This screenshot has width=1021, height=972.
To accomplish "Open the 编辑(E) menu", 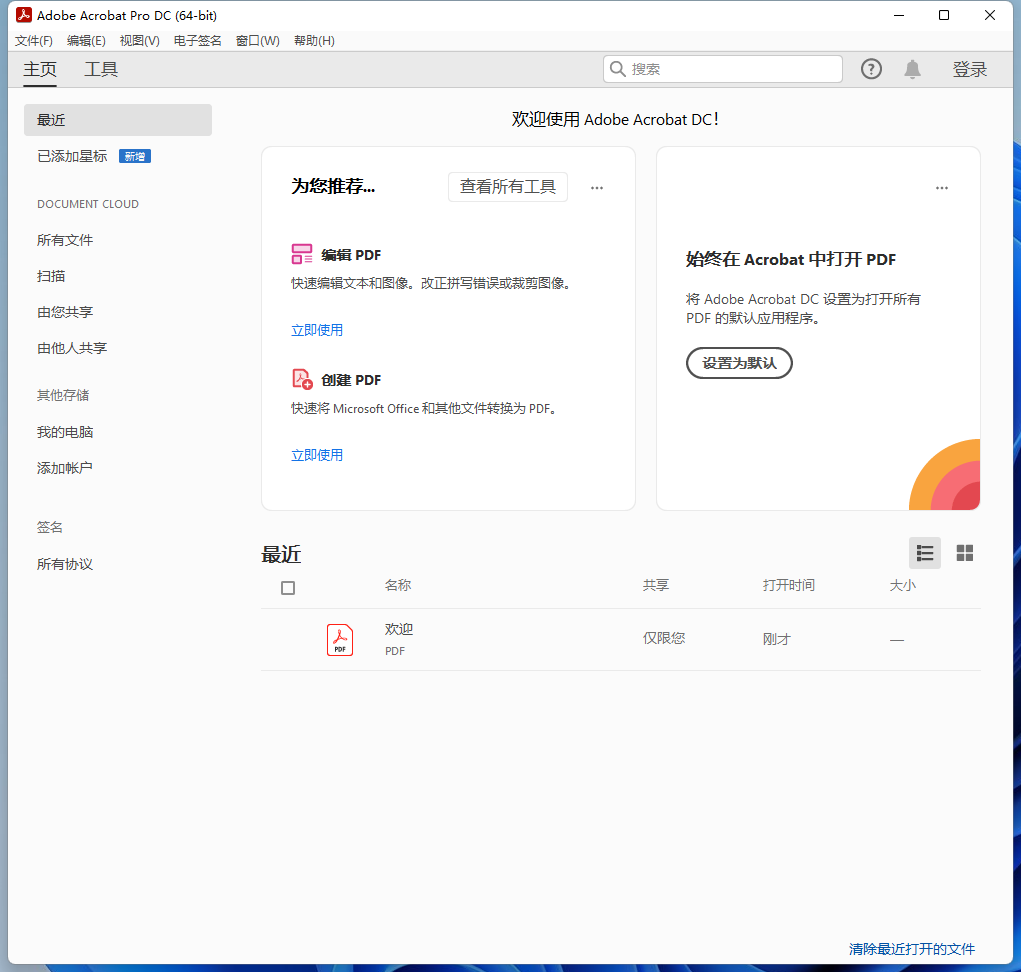I will point(86,40).
